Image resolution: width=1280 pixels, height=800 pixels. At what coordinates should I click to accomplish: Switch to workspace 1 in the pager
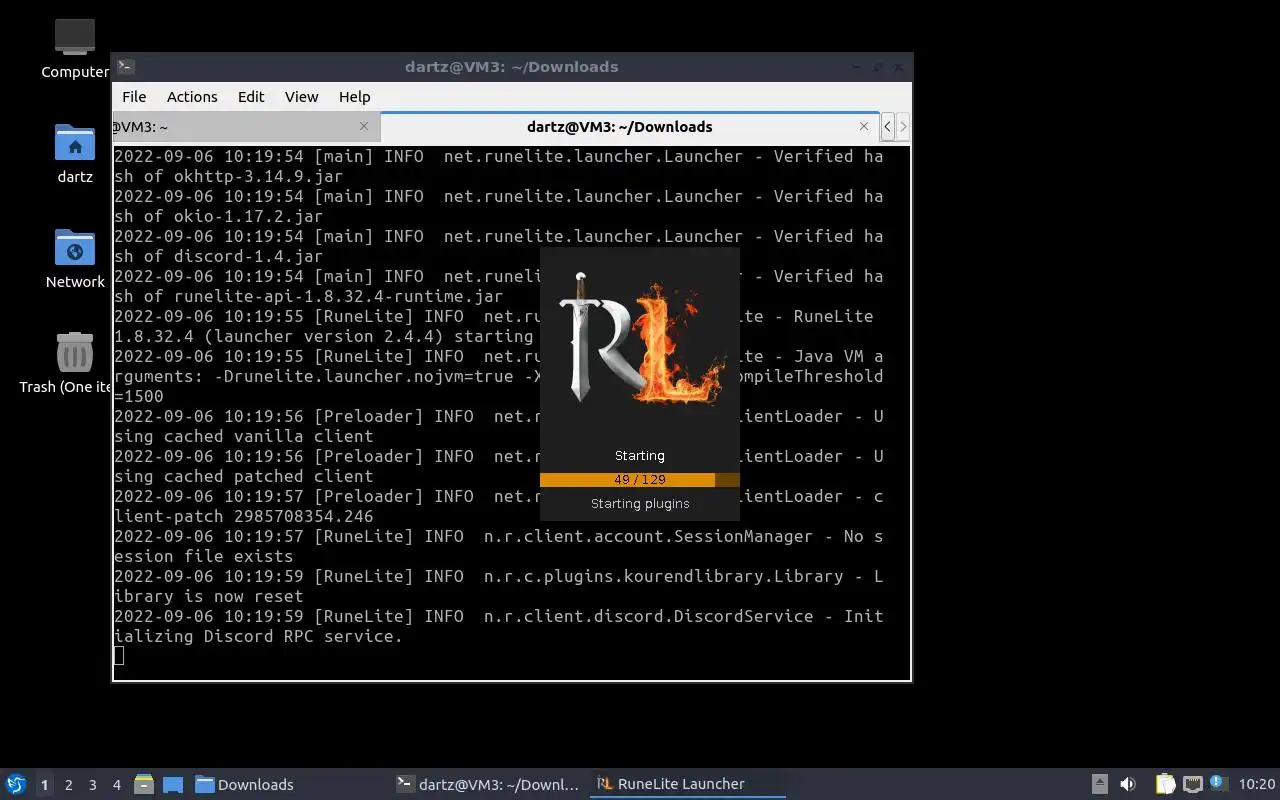[x=44, y=785]
